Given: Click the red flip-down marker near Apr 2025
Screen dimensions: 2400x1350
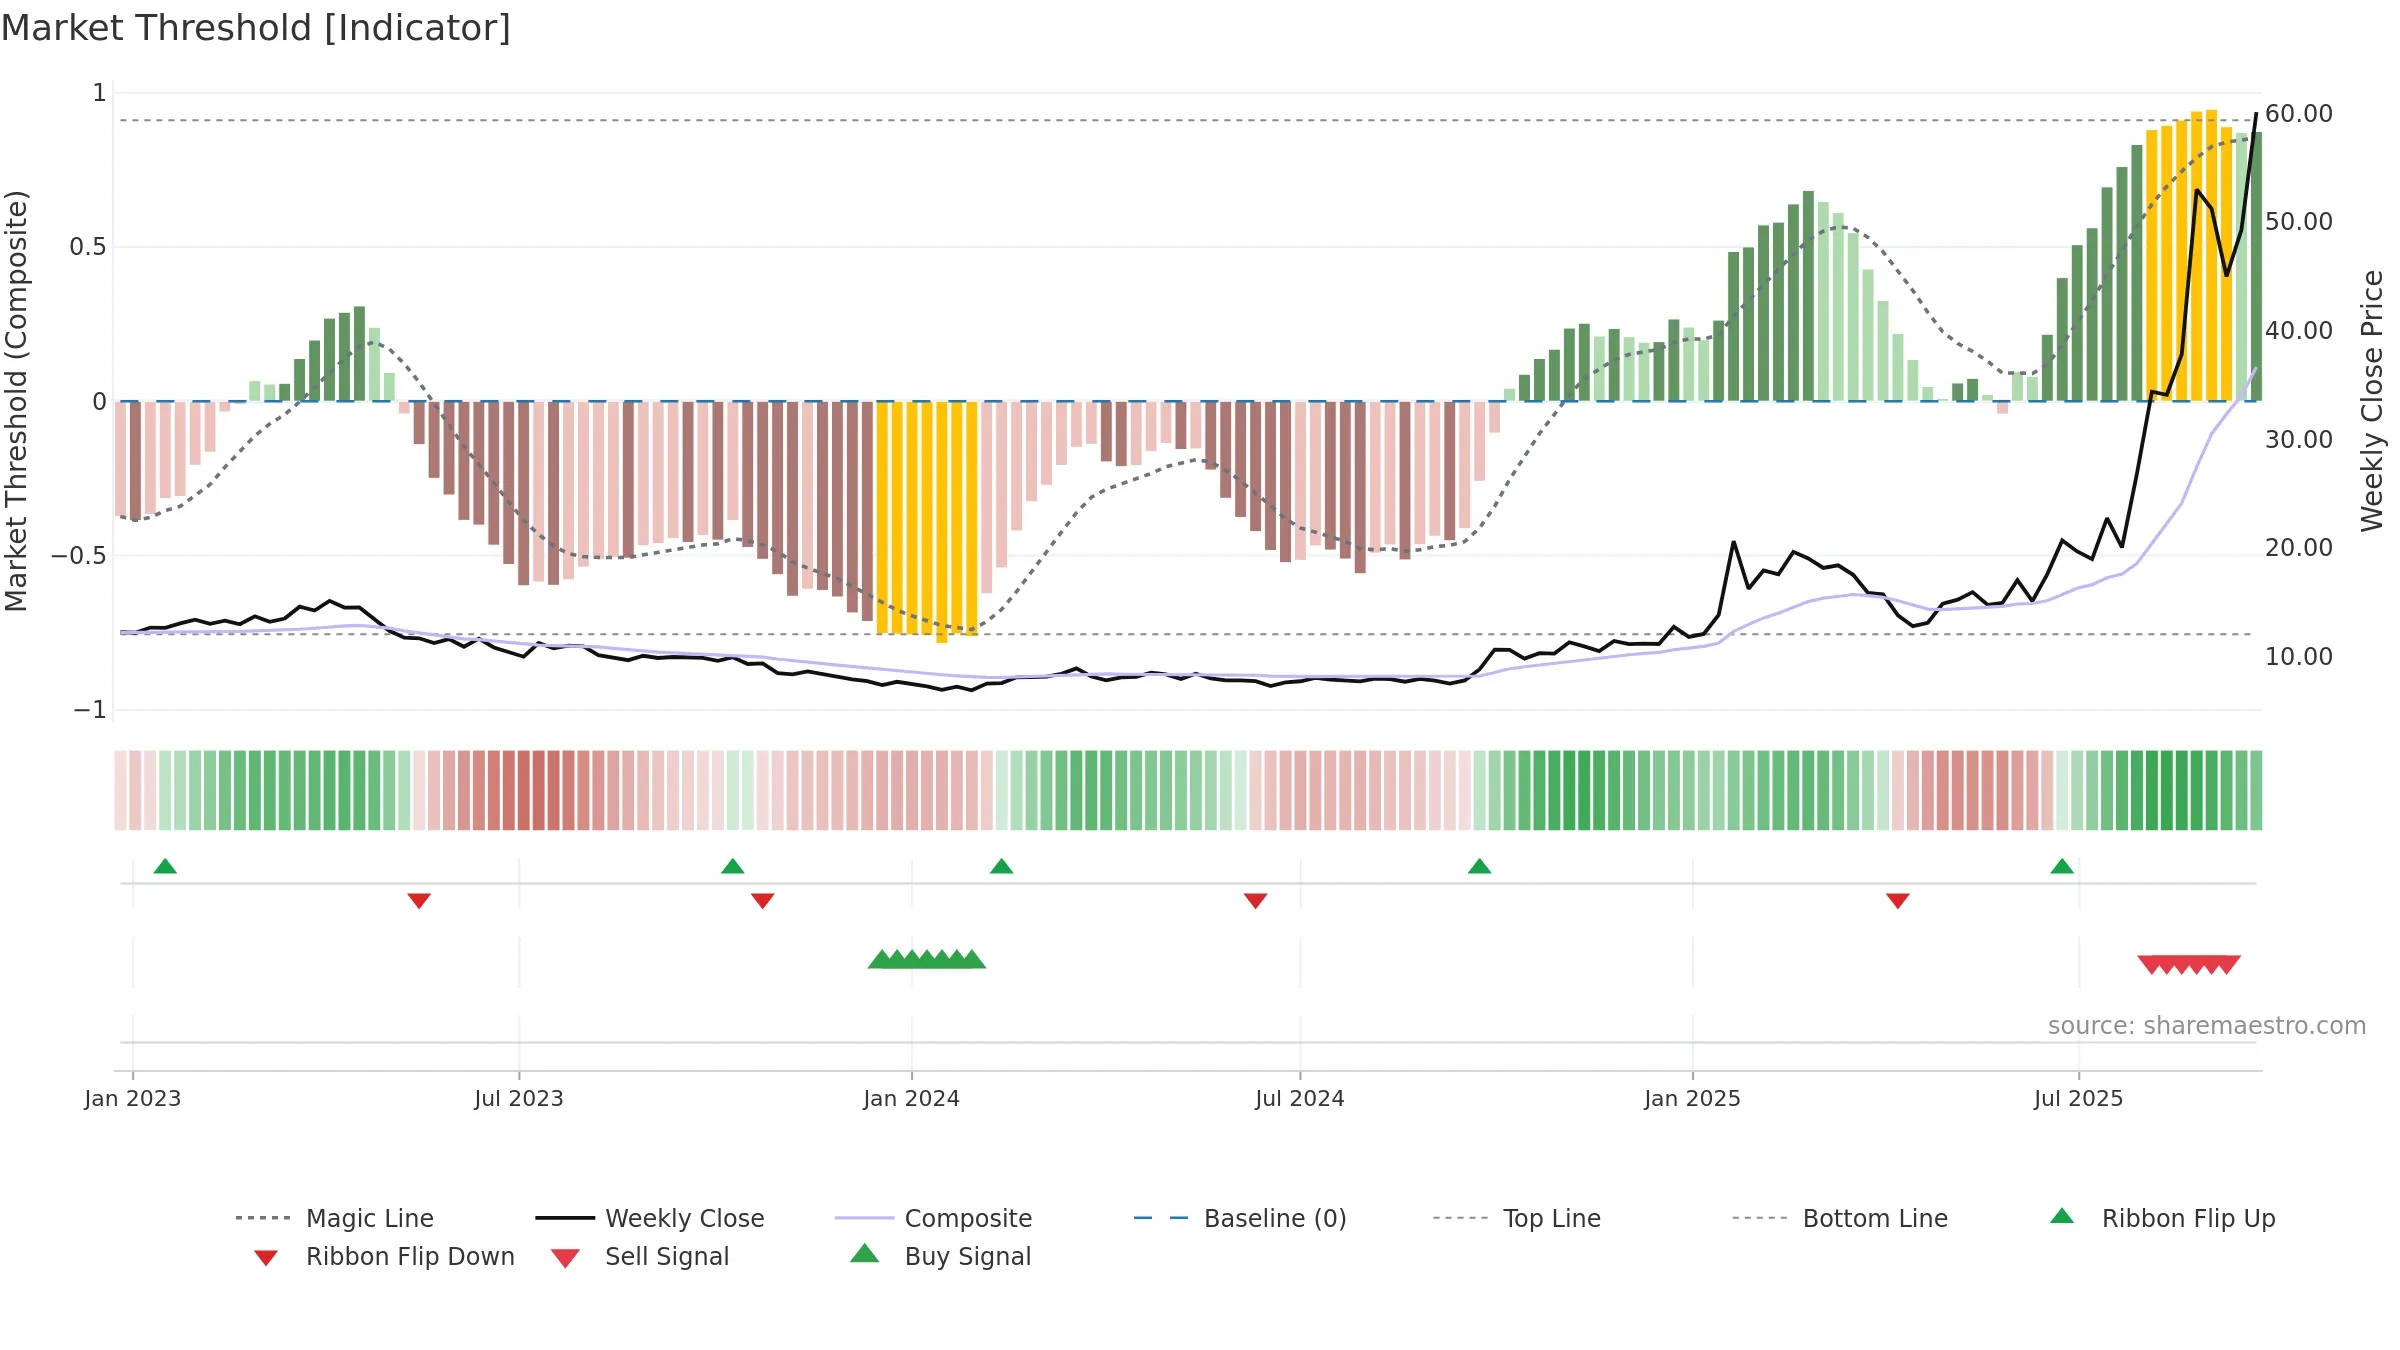Looking at the screenshot, I should click(1898, 901).
